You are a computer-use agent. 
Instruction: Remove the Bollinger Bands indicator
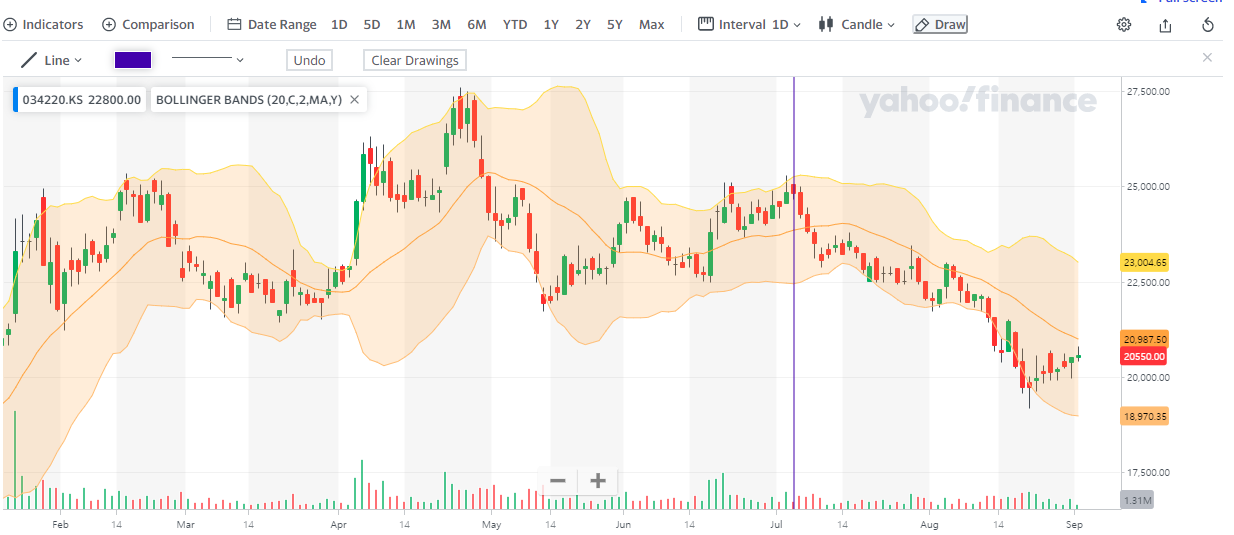pyautogui.click(x=355, y=100)
